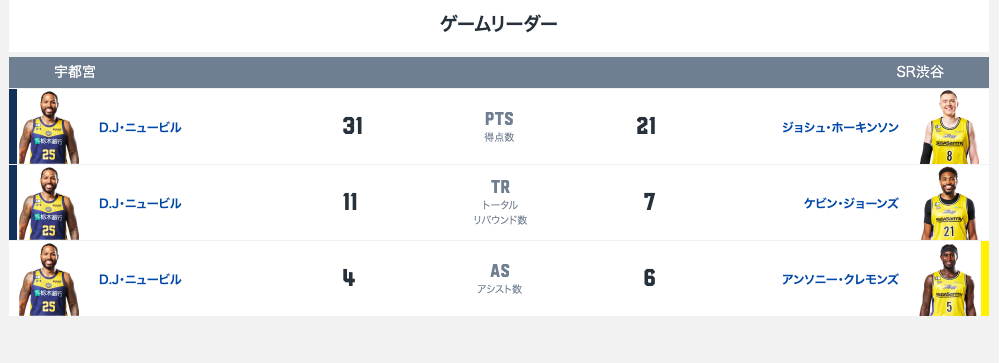Open D.J・ニュービル photo in PTS row
1001x363 pixels.
click(49, 127)
